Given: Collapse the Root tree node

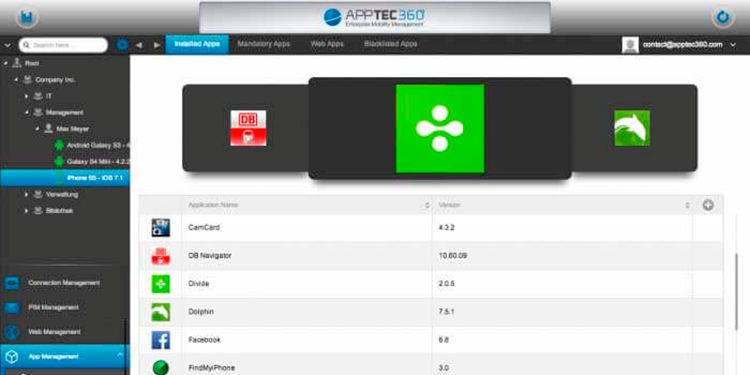Looking at the screenshot, I should point(6,63).
